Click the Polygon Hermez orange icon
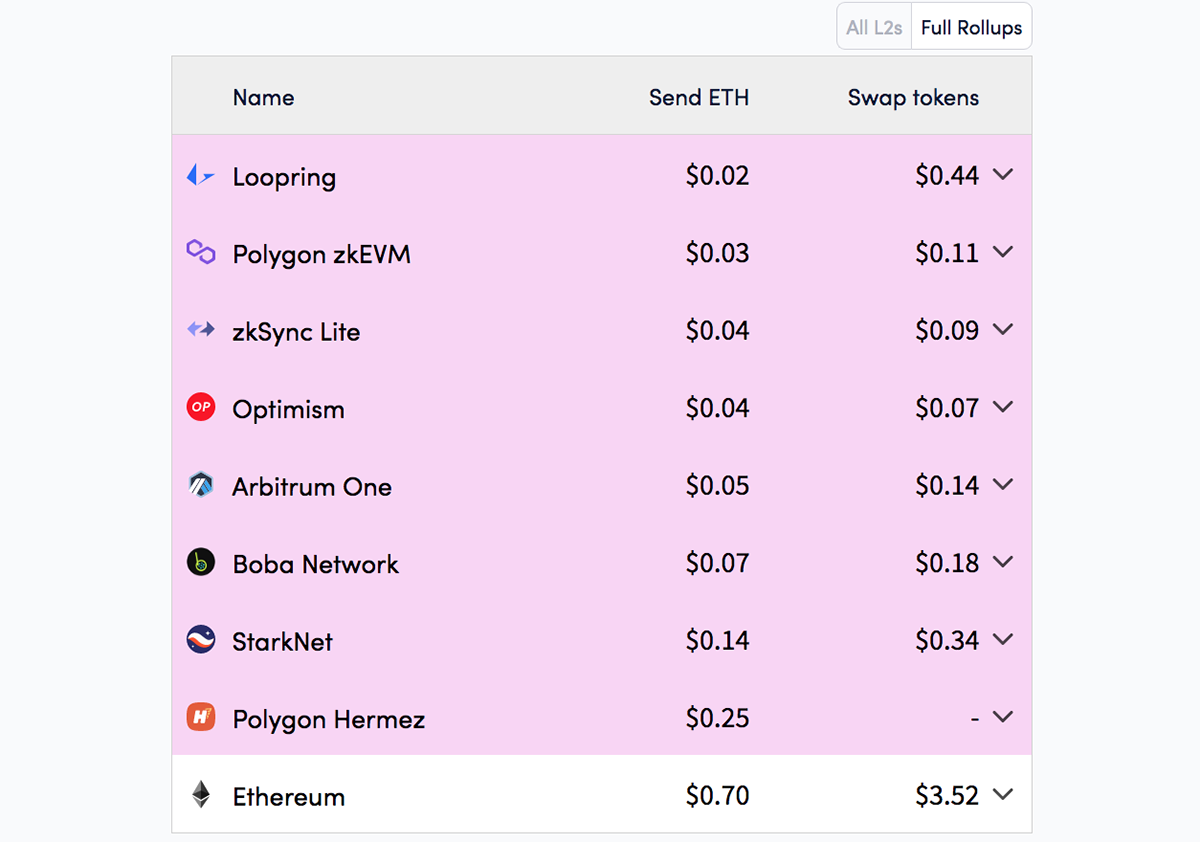Screen dimensions: 1200x842 pos(201,717)
